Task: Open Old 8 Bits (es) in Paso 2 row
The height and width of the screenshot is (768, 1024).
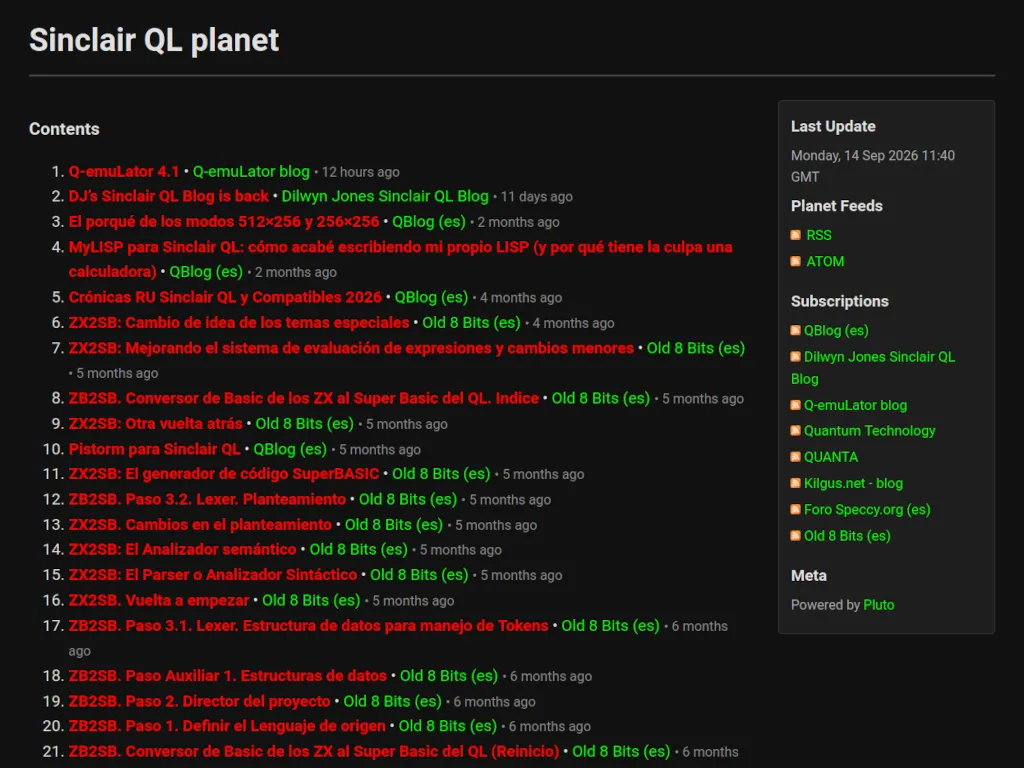Action: coord(392,701)
